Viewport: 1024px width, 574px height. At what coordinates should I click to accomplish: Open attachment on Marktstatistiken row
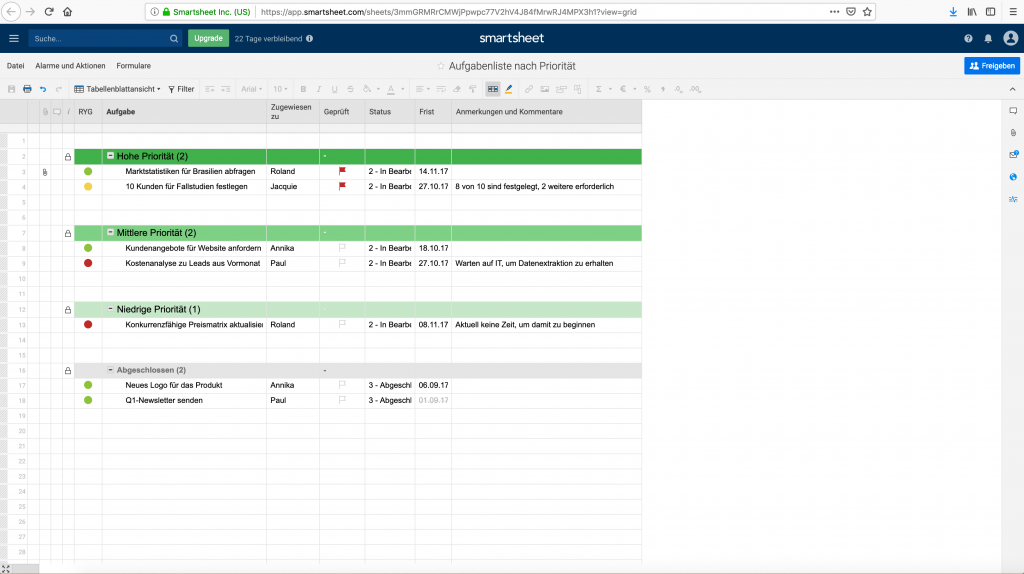coord(45,172)
